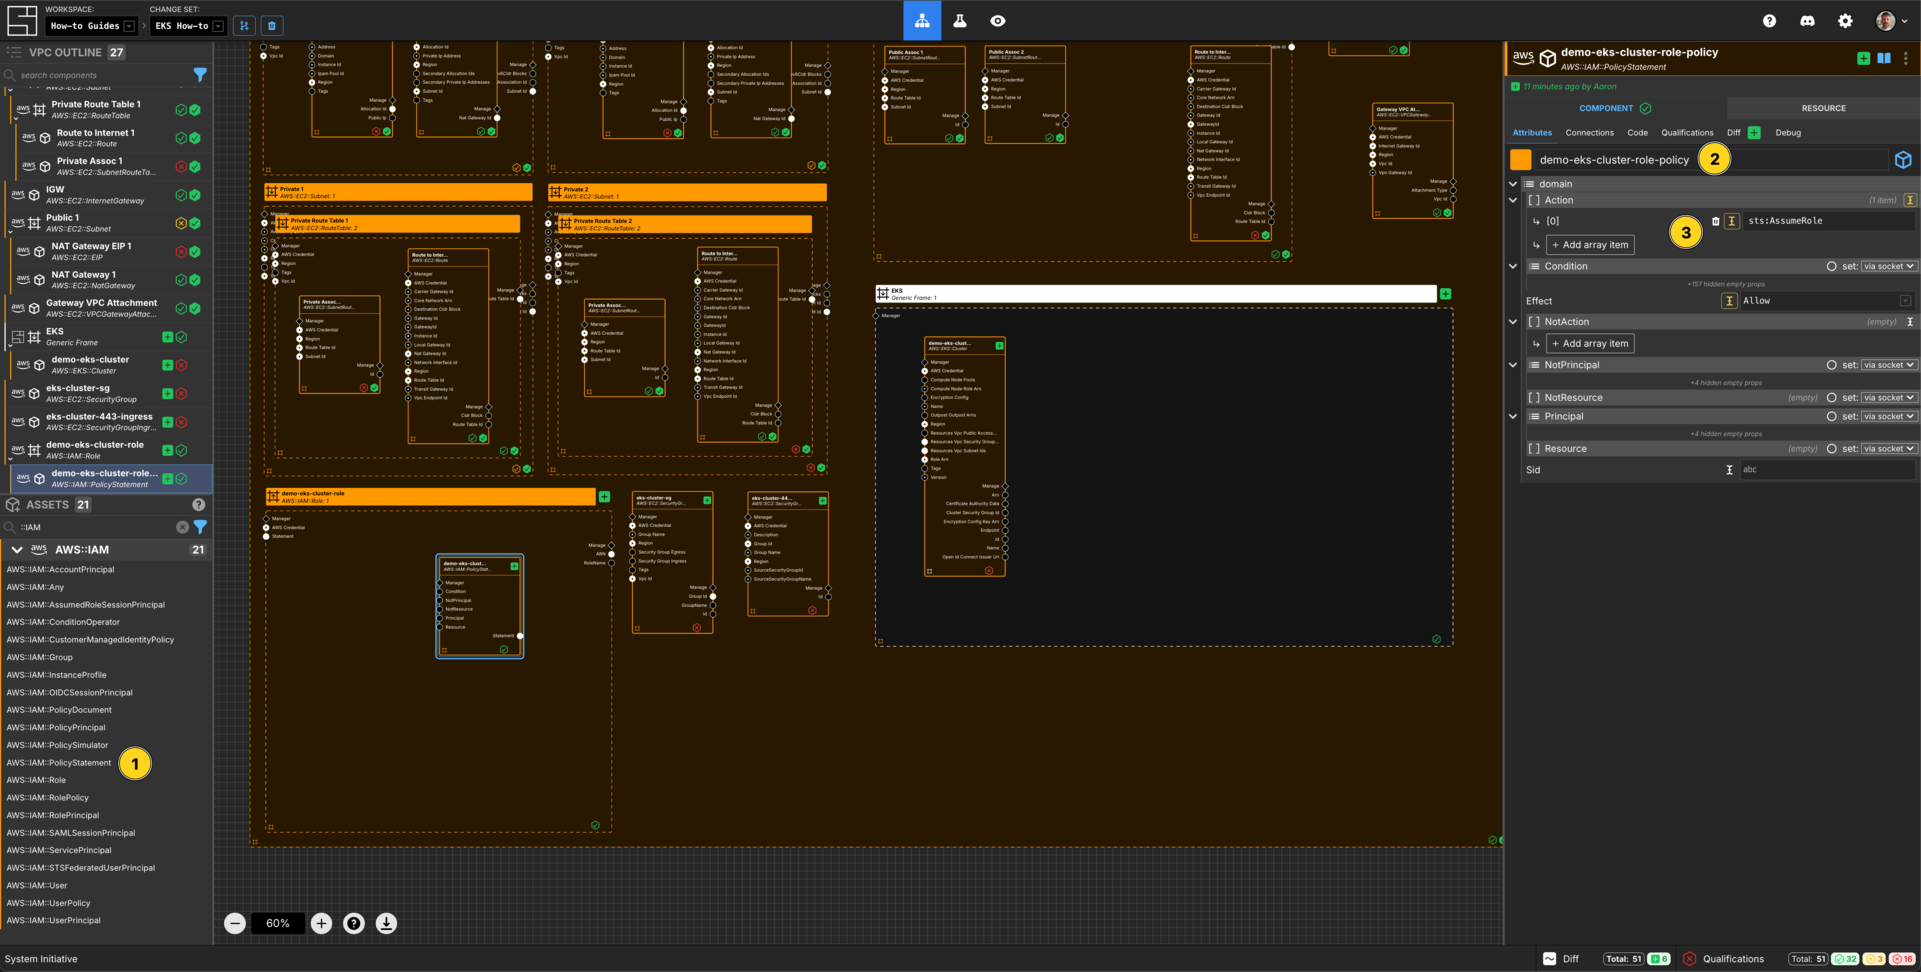Collapse the AWS::IAM asset category
This screenshot has height=972, width=1921.
coord(17,550)
